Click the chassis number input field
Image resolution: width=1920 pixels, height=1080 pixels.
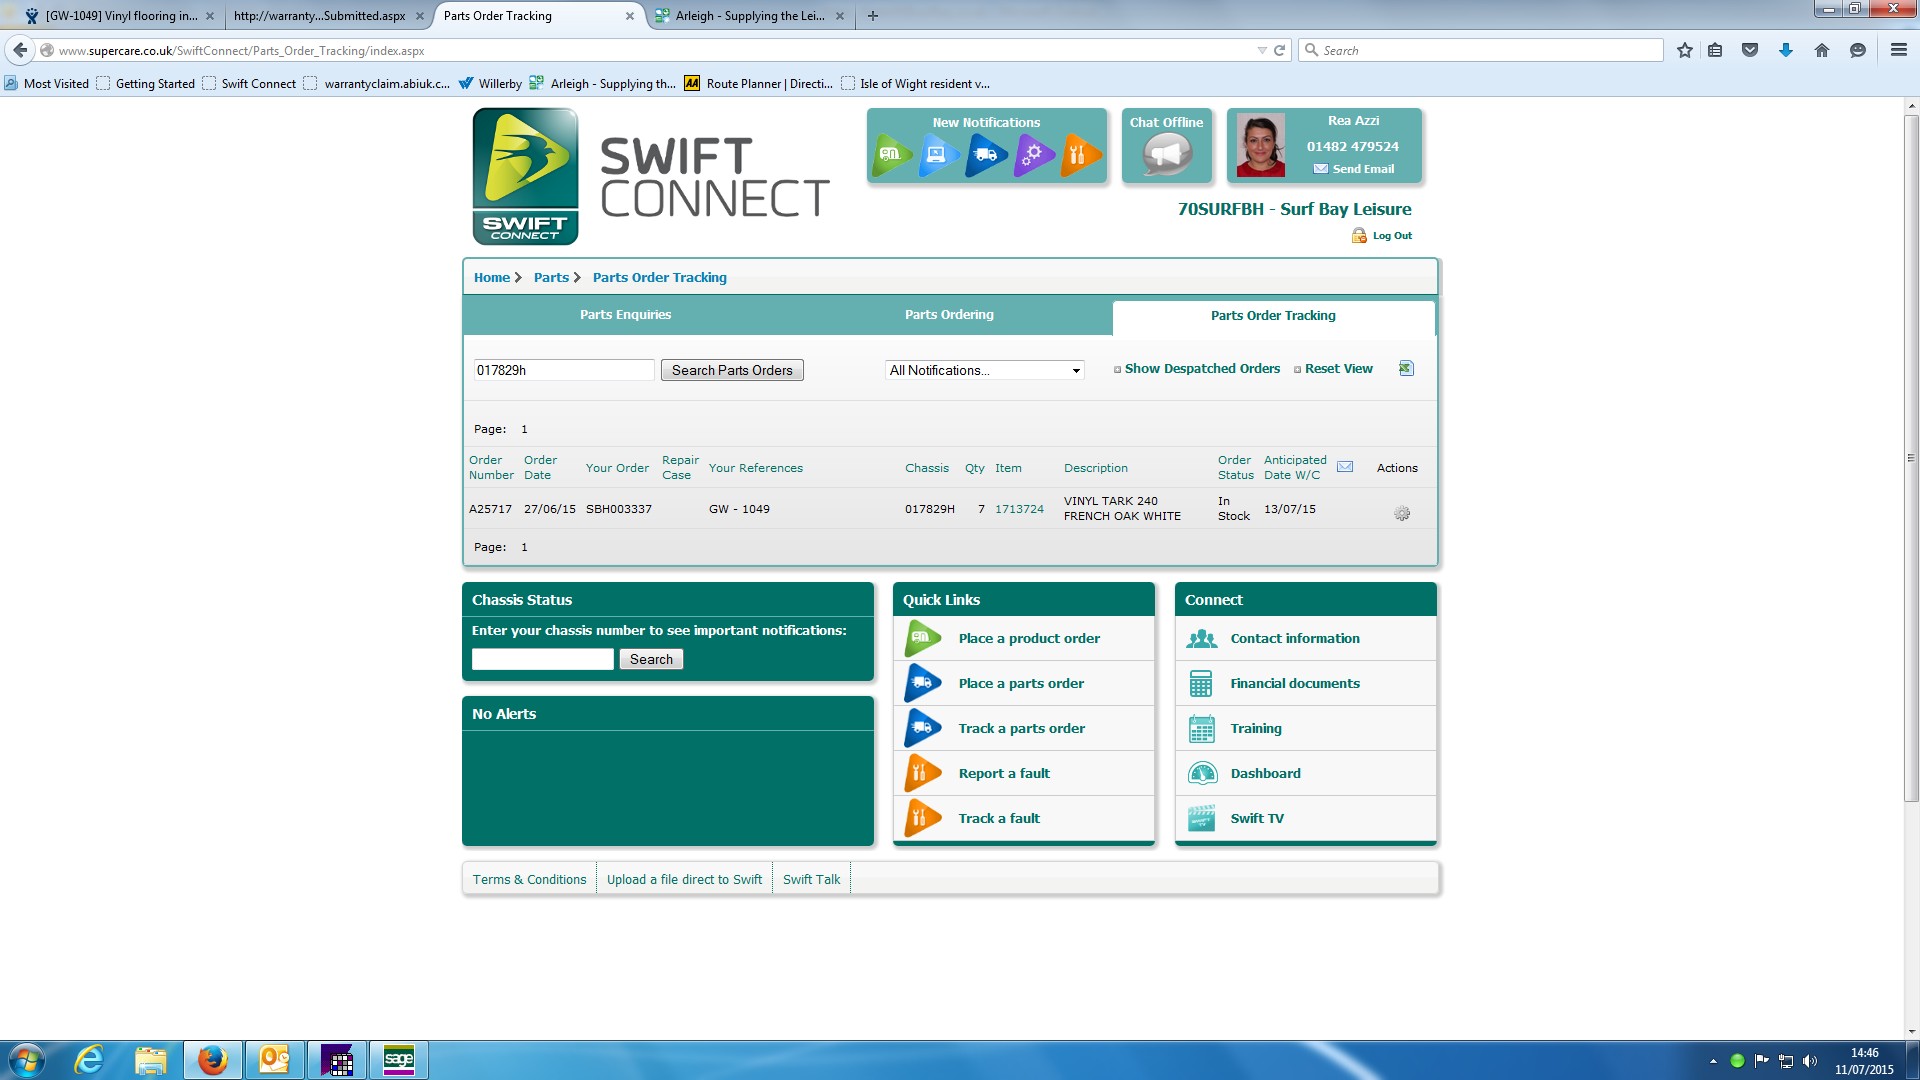[542, 660]
